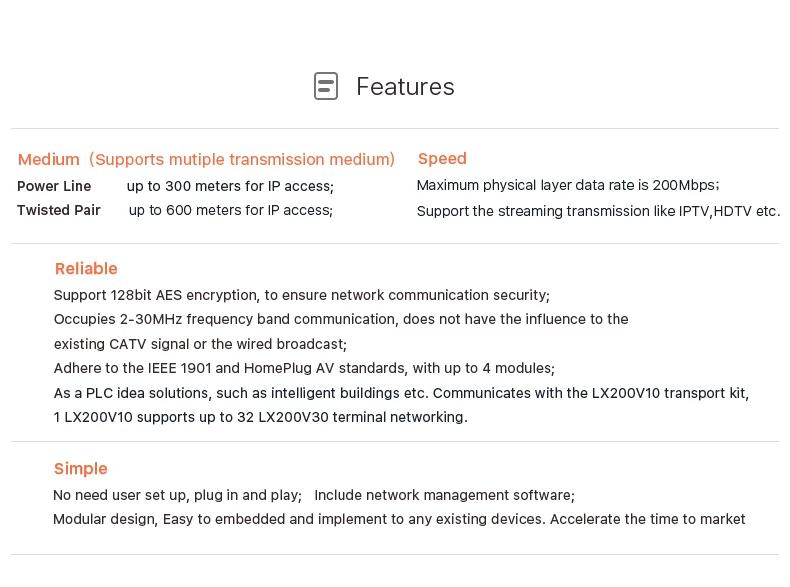Click the IPTV, HDTV streaming transmission line
This screenshot has height=587, width=790.
pyautogui.click(x=599, y=211)
